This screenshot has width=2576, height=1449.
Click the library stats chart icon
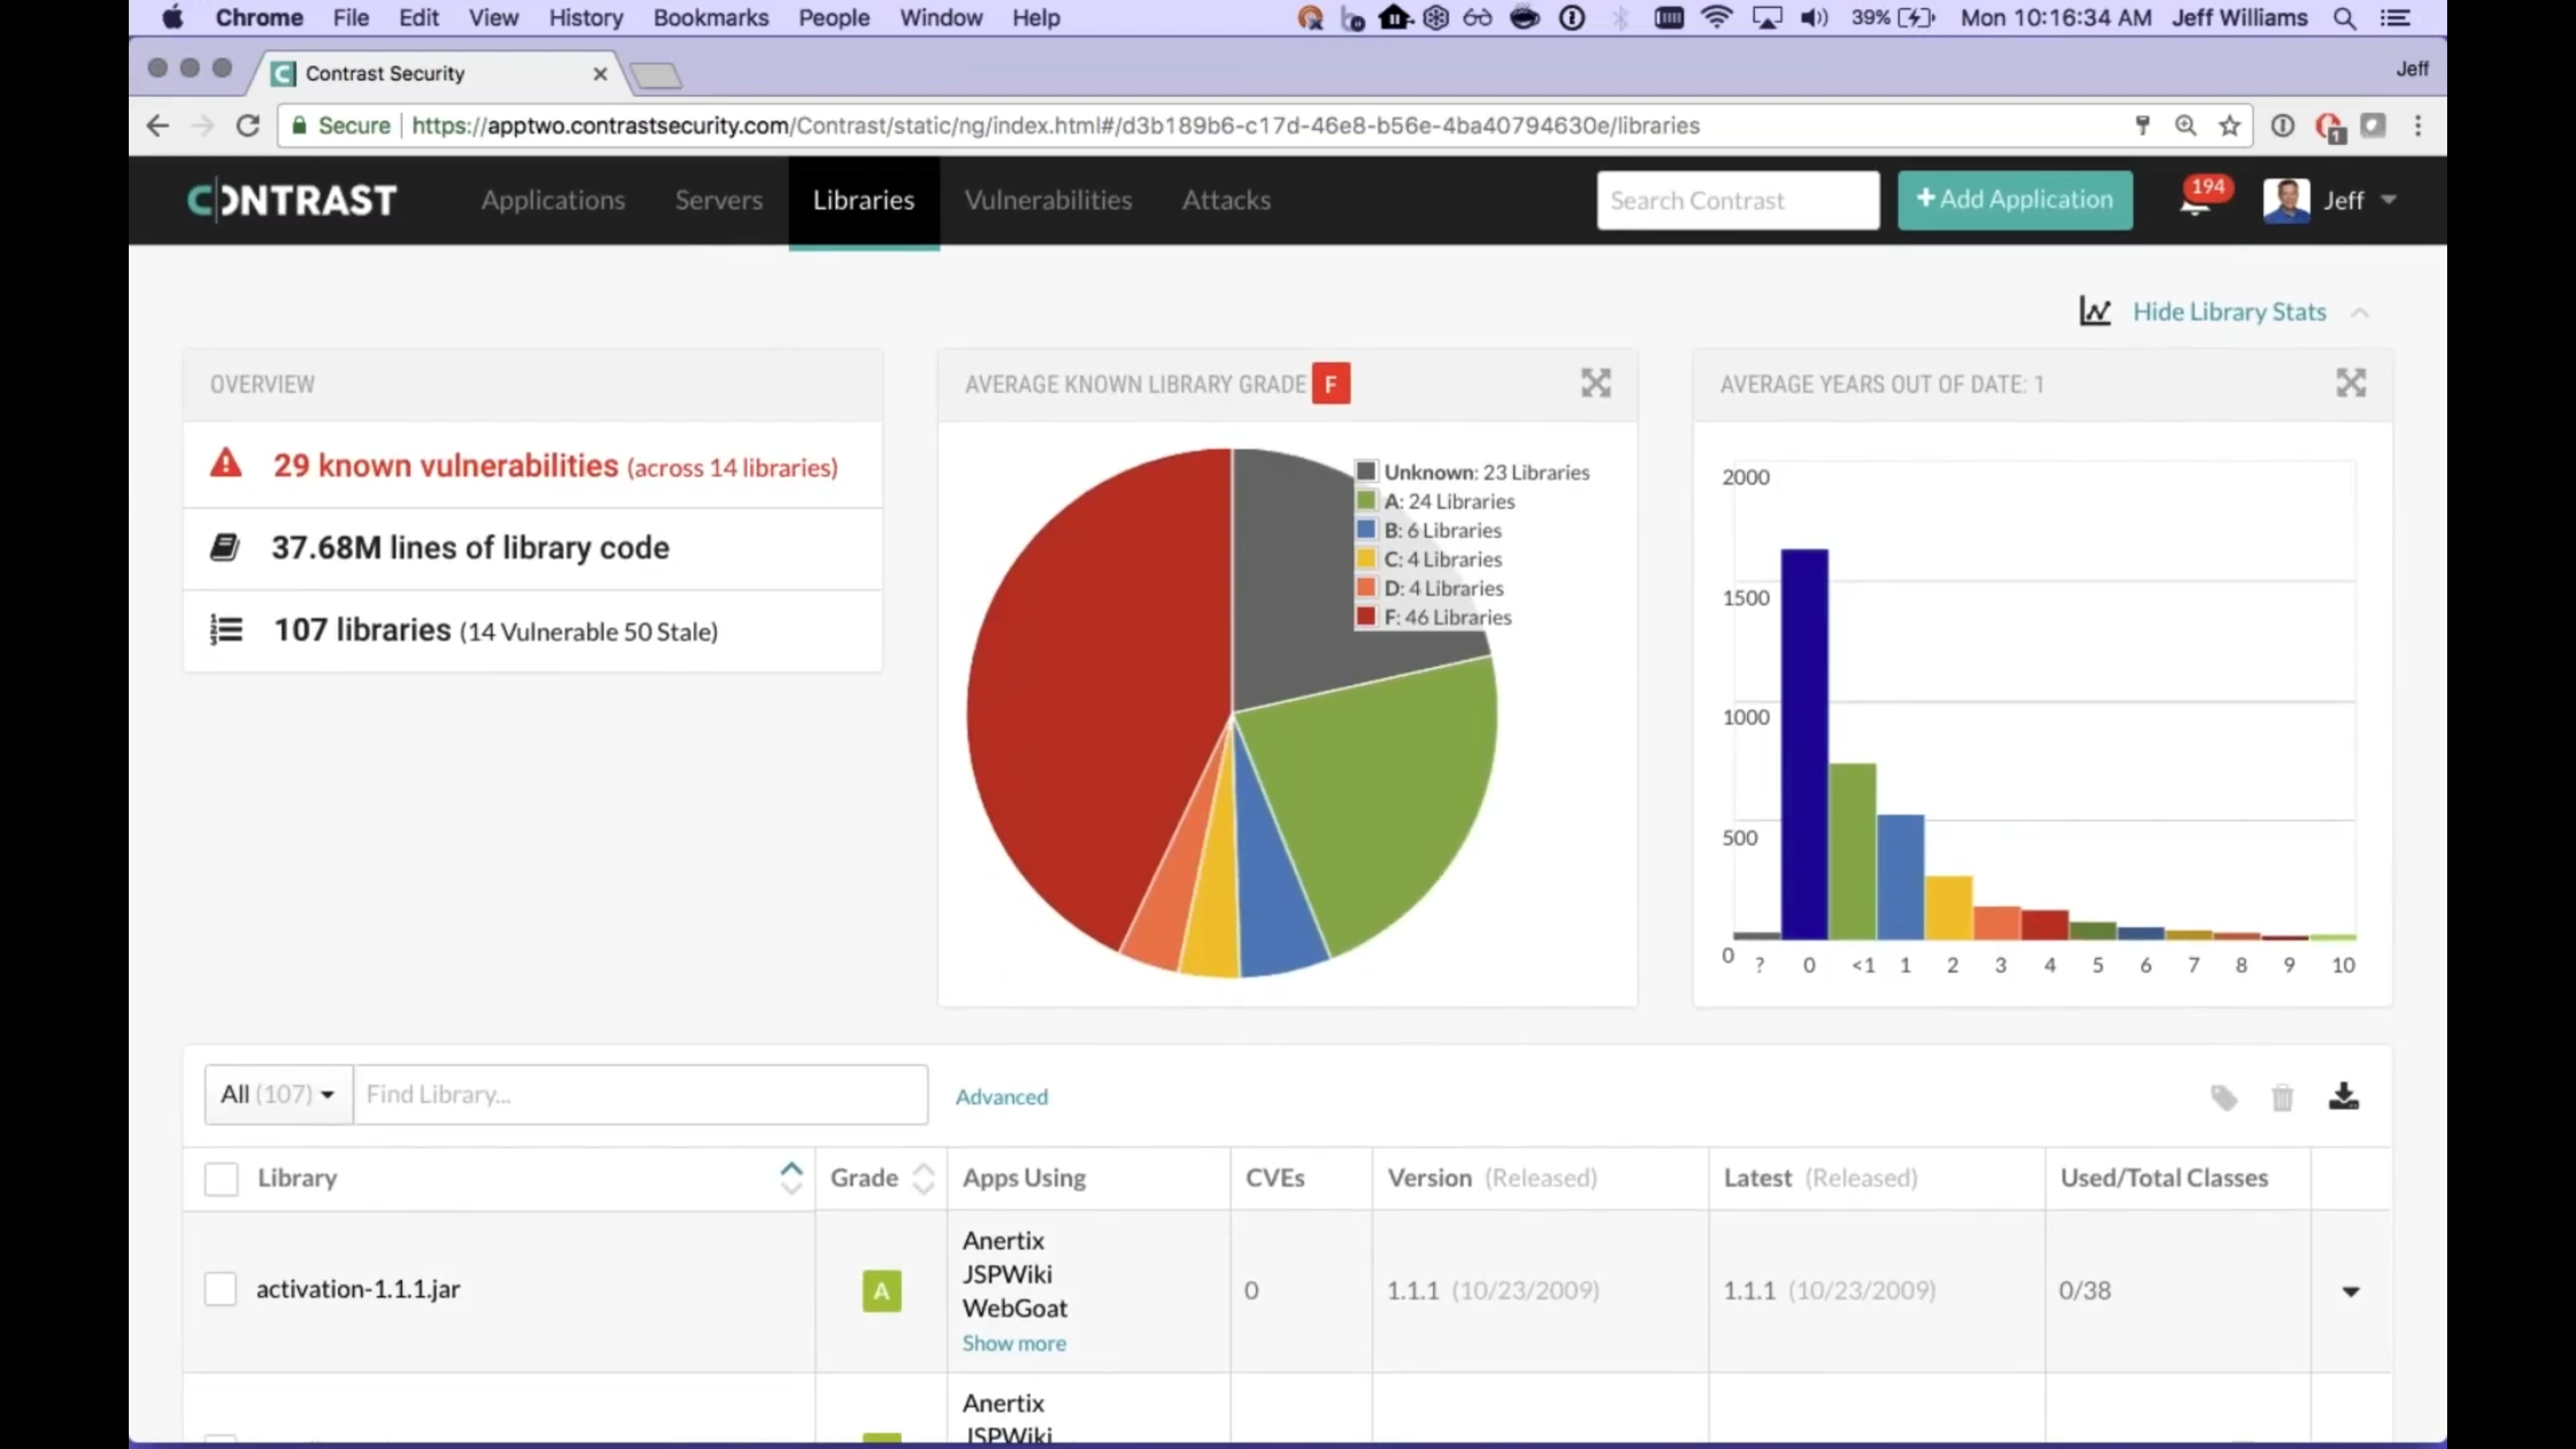click(2095, 311)
